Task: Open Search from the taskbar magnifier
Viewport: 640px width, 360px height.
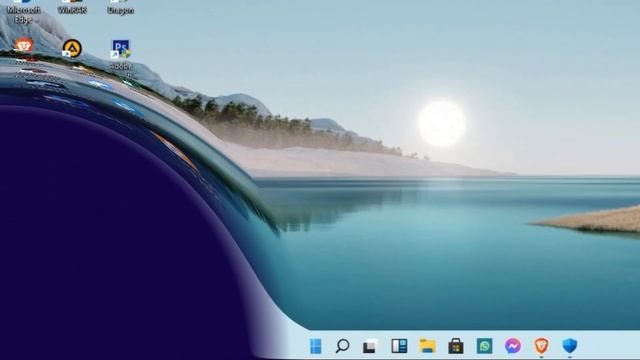Action: [x=342, y=346]
